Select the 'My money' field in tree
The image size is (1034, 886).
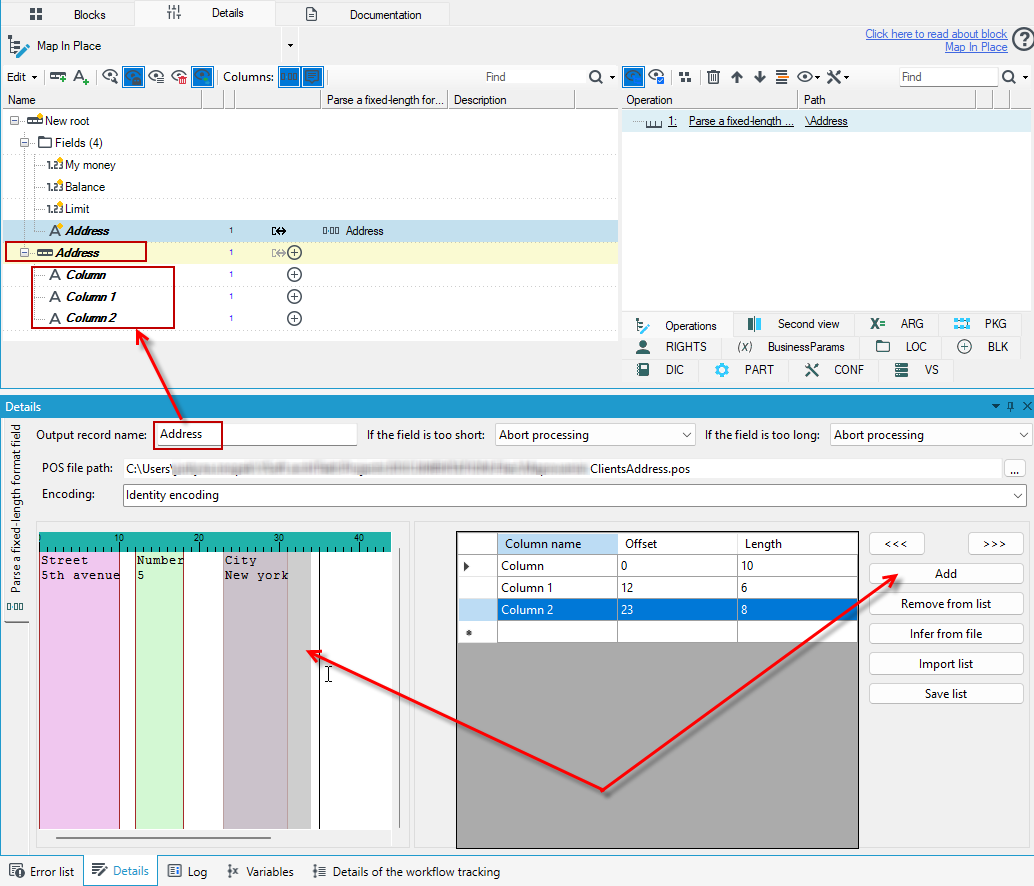click(x=90, y=165)
